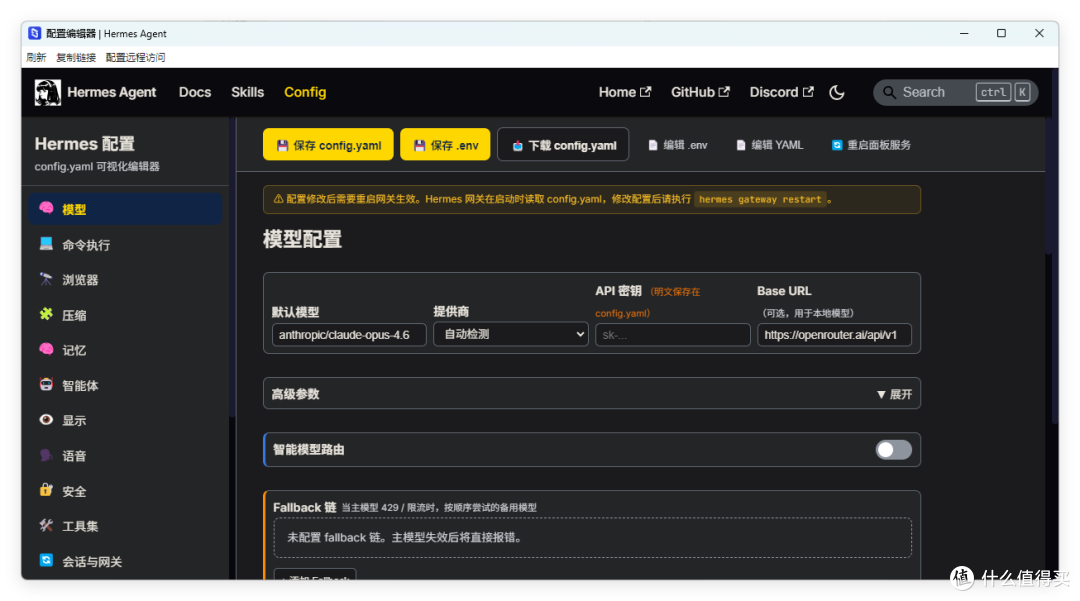This screenshot has height=601, width=1080.
Task: Select the Config tab
Action: click(305, 92)
